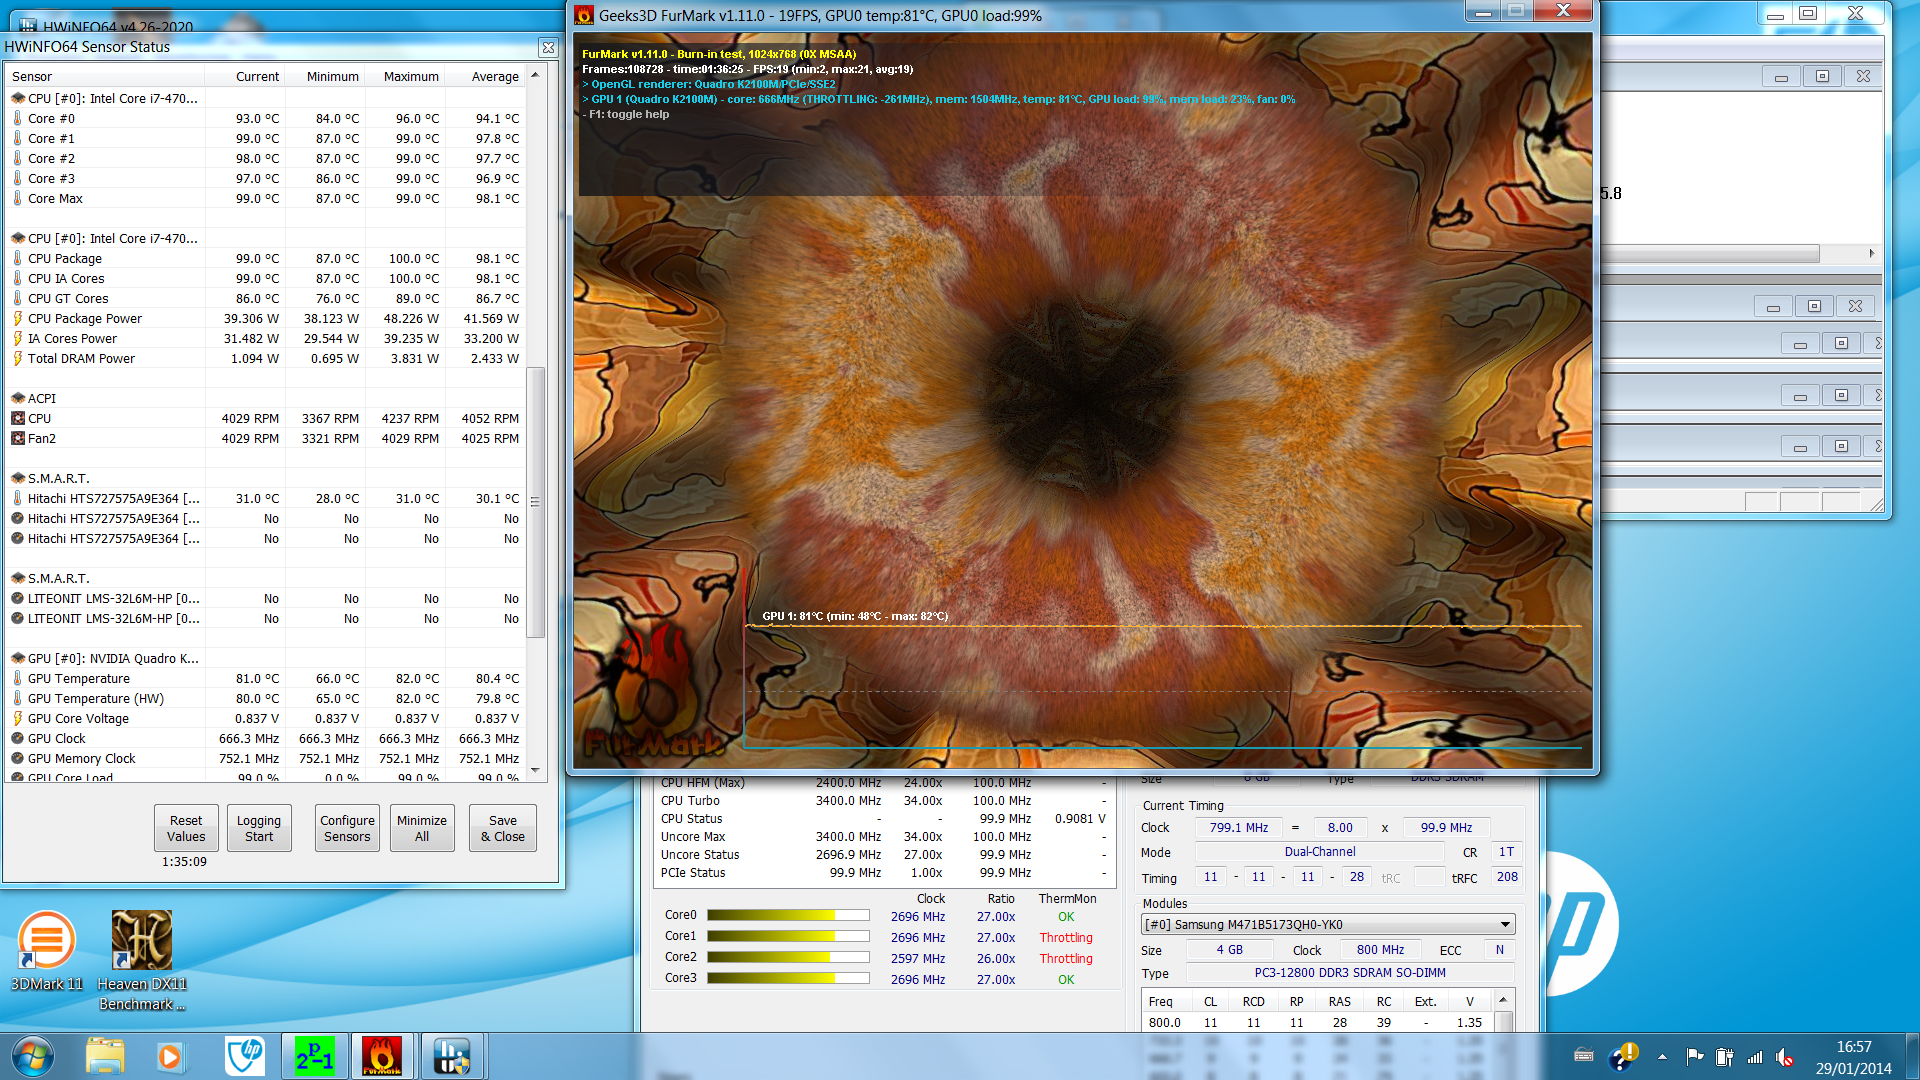This screenshot has width=1920, height=1080.
Task: Open the HWiNFO taskbar button
Action: pos(452,1056)
